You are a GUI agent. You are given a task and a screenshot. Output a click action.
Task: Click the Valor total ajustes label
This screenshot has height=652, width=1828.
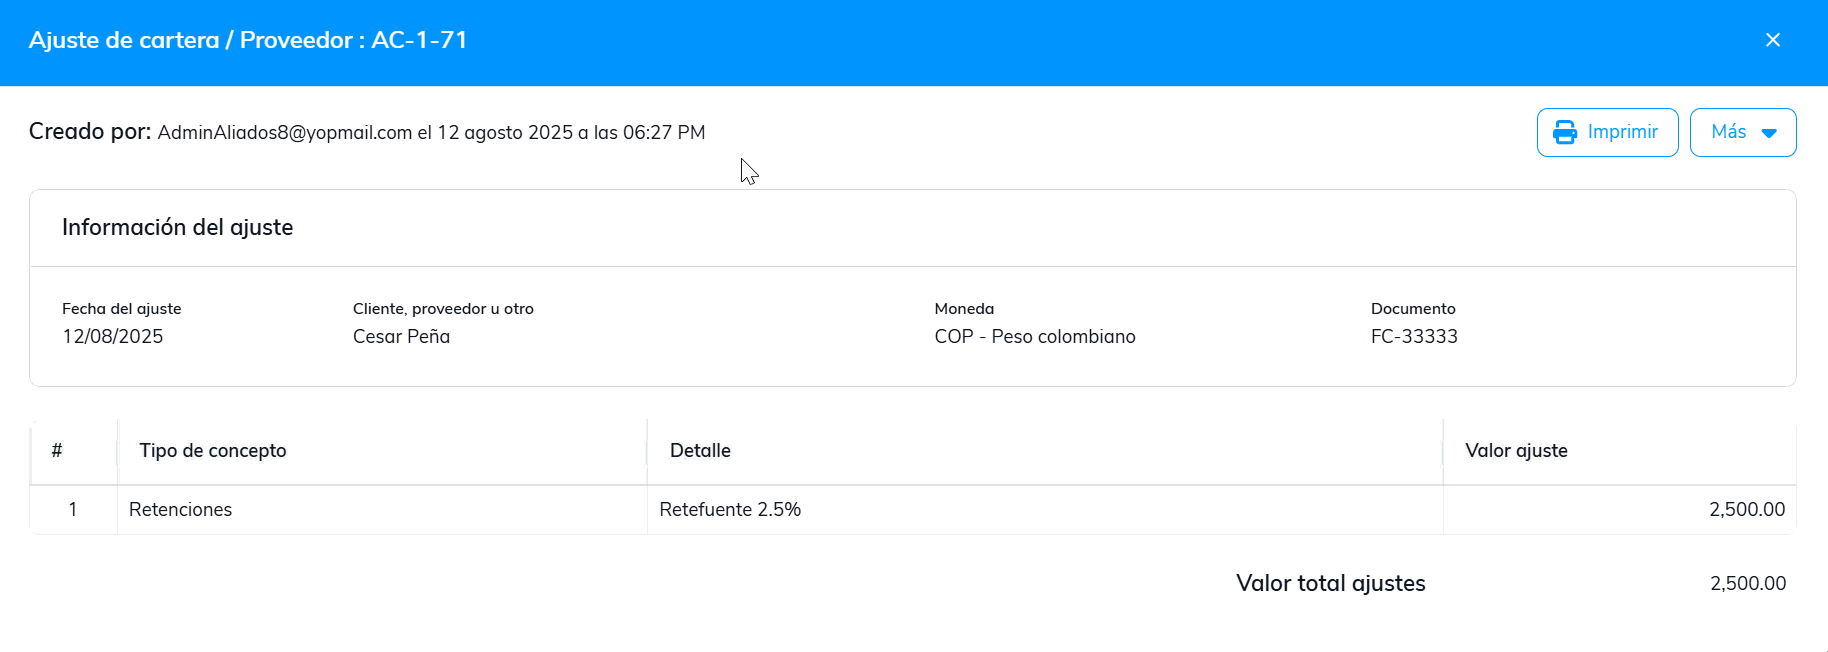[1330, 584]
